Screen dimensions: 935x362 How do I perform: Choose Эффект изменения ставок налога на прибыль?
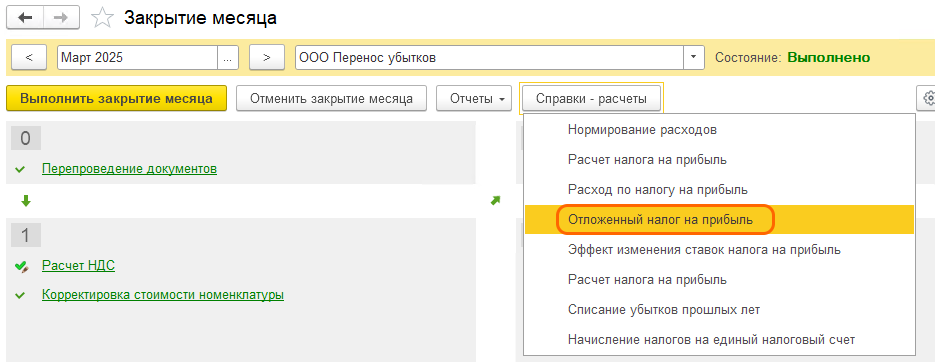(x=719, y=250)
